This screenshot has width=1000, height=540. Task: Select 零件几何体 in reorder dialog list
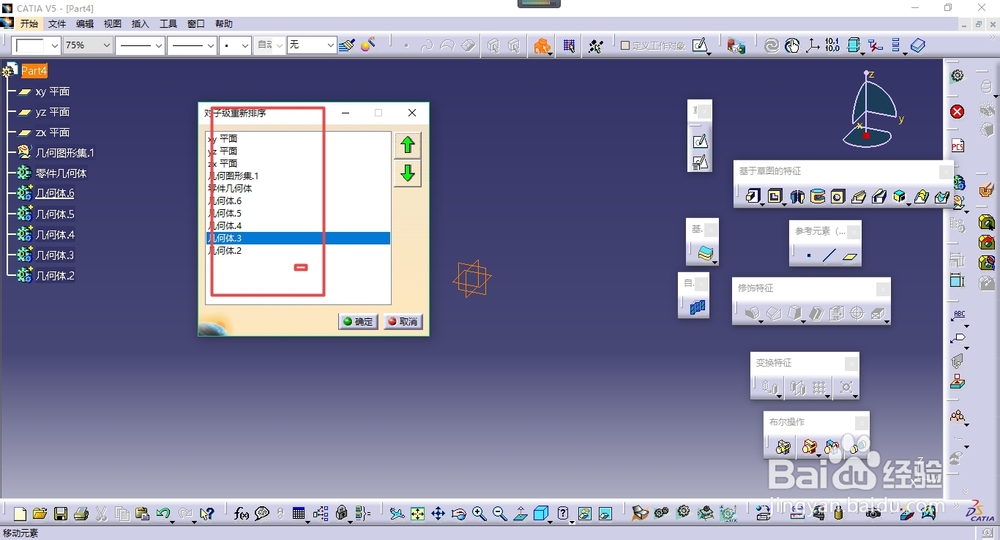click(x=298, y=189)
